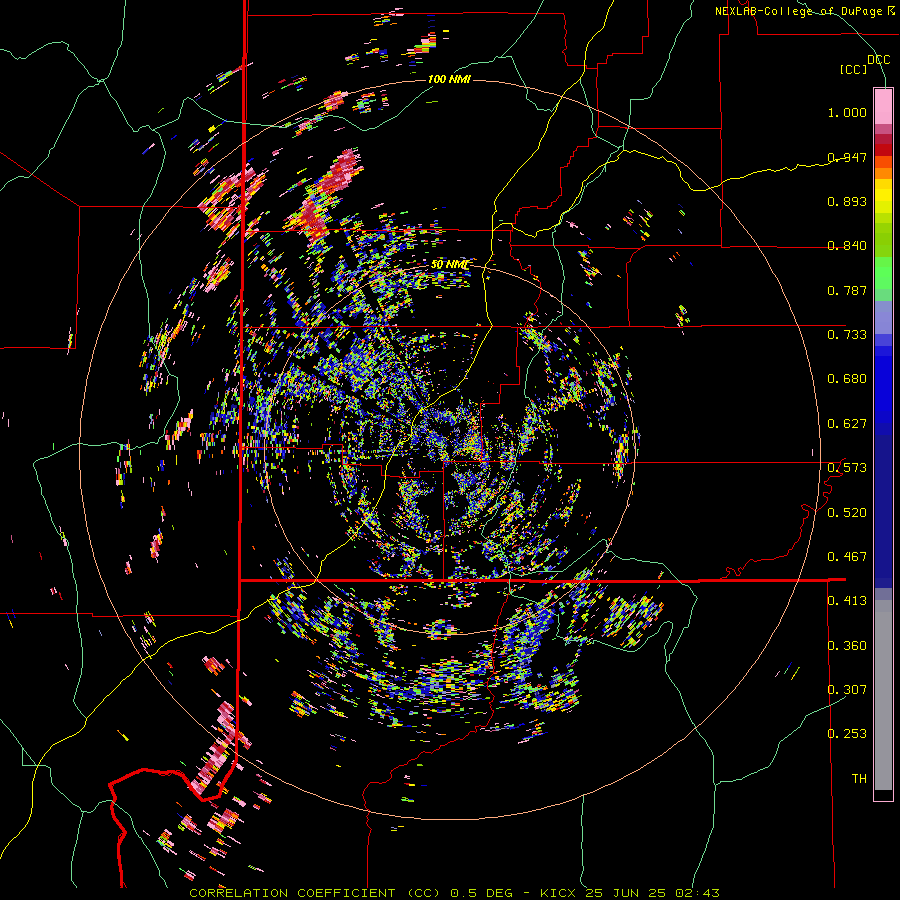Click the 100 NMI range ring label
Viewport: 900px width, 900px height.
[x=449, y=79]
